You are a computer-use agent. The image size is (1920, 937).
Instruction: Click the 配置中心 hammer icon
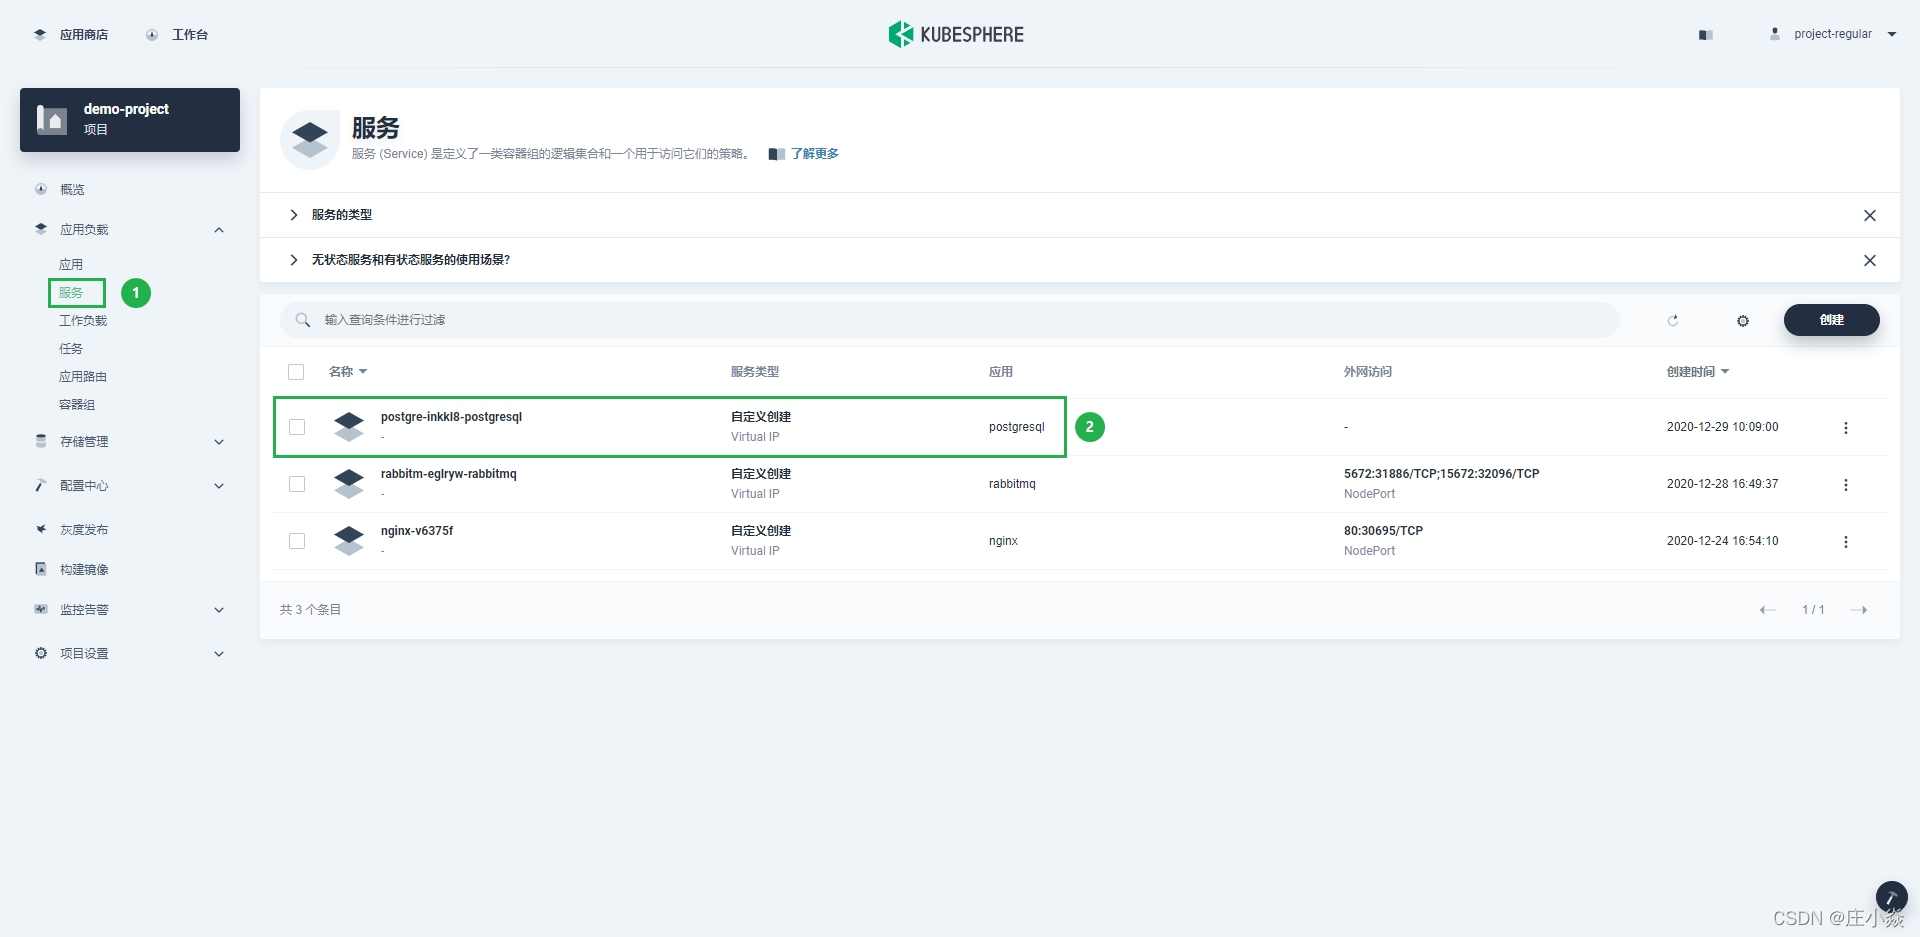click(x=41, y=485)
